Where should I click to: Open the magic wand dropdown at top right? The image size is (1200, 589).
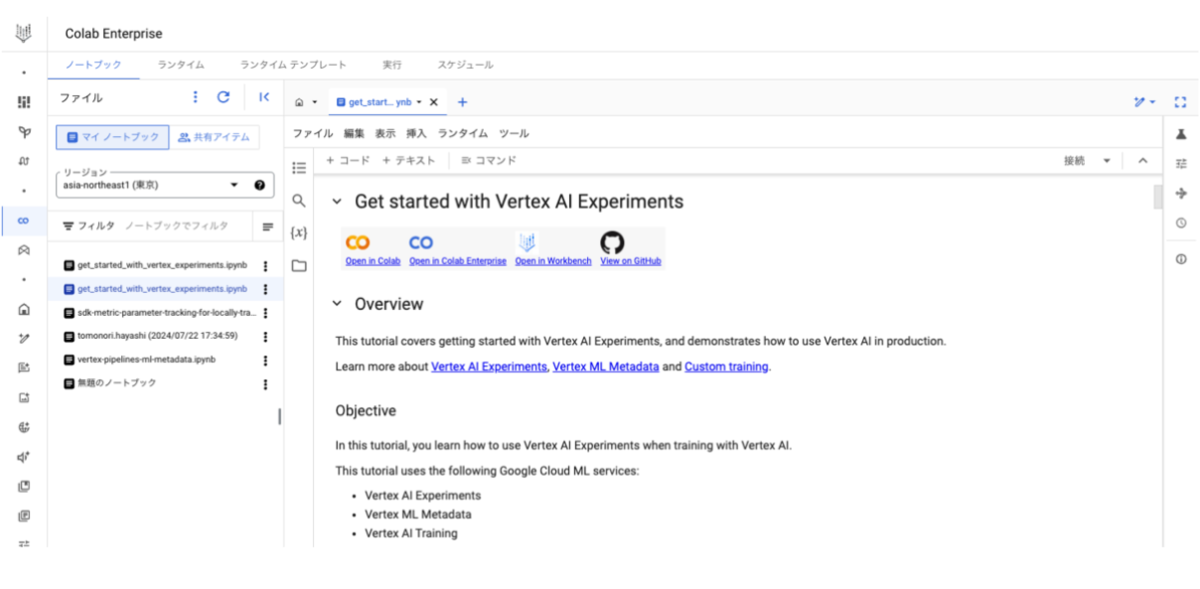pos(1145,102)
